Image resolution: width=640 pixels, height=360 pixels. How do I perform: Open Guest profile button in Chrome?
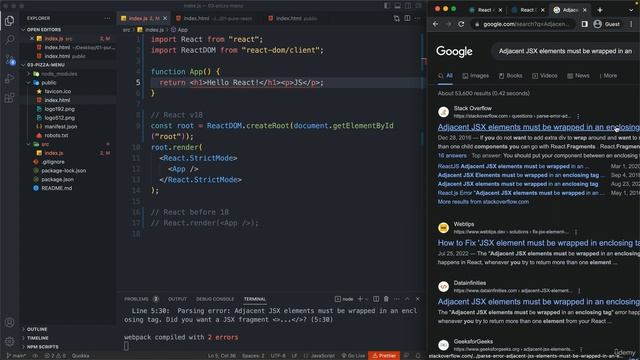point(607,24)
